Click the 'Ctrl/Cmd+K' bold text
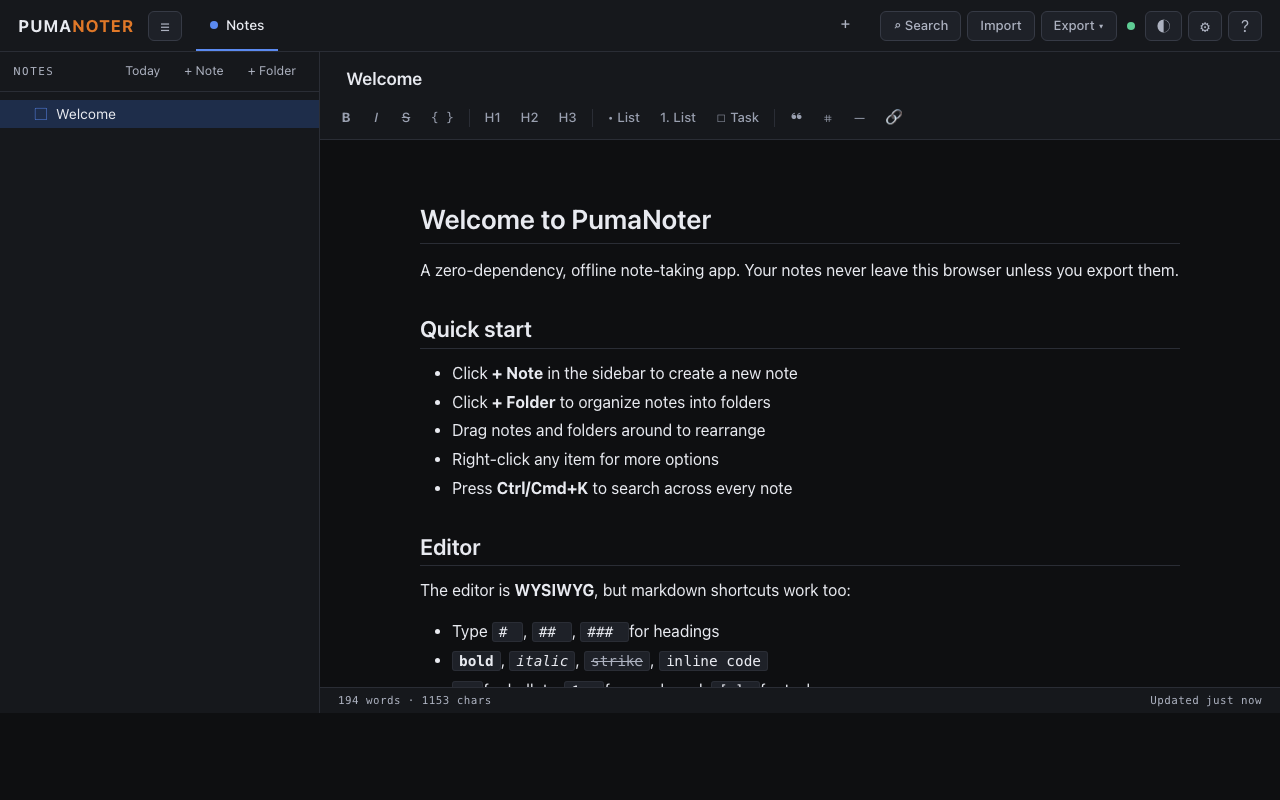 click(x=542, y=488)
